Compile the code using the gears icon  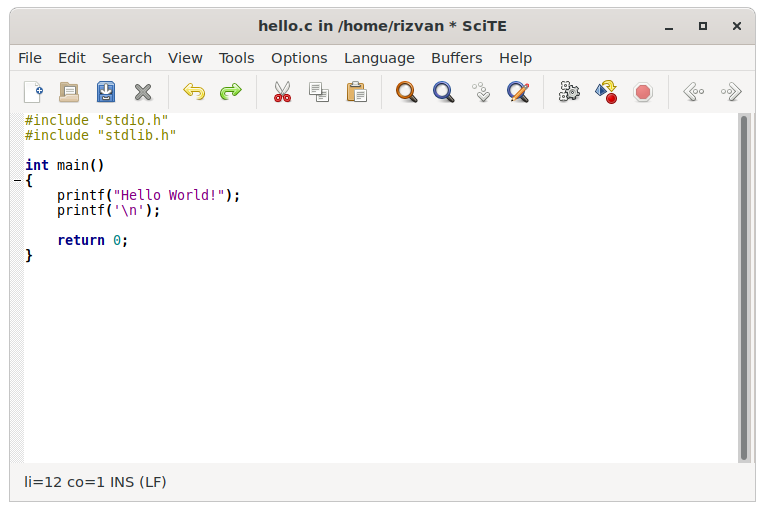click(569, 92)
